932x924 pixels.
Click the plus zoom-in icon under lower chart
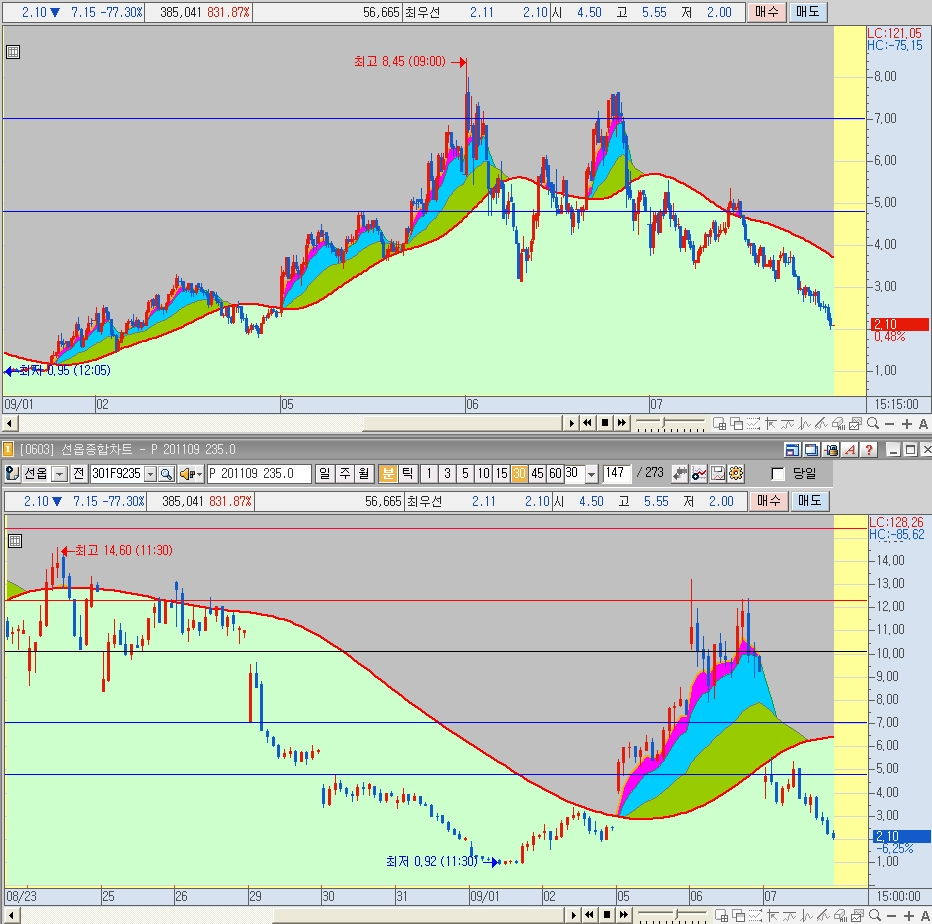click(906, 915)
